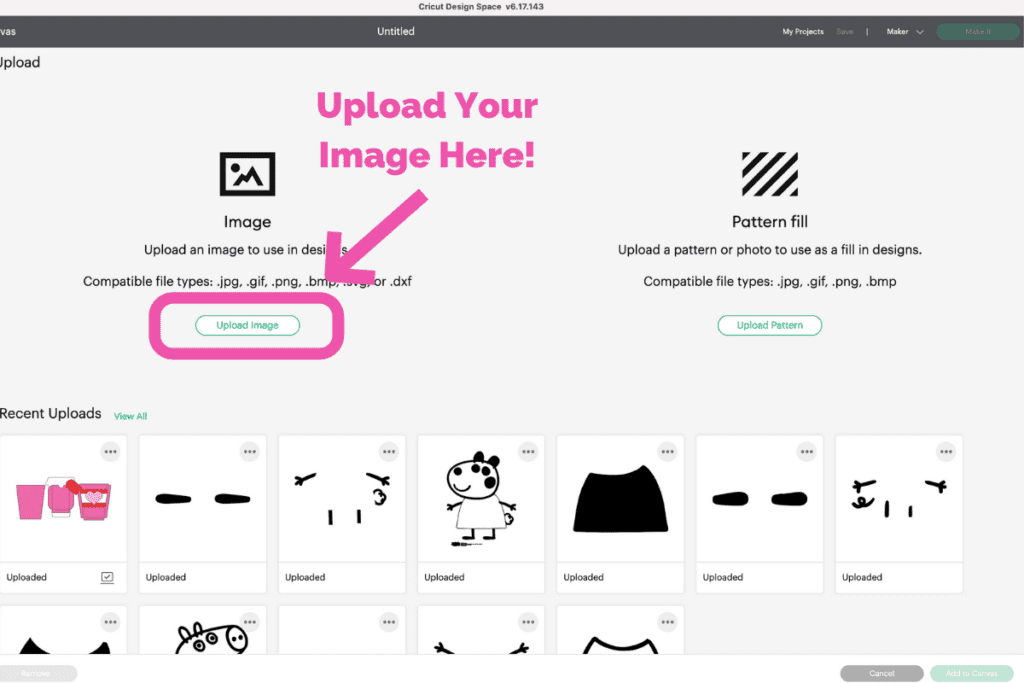Click the striped Pattern fill icon
The height and width of the screenshot is (683, 1024).
(x=769, y=174)
